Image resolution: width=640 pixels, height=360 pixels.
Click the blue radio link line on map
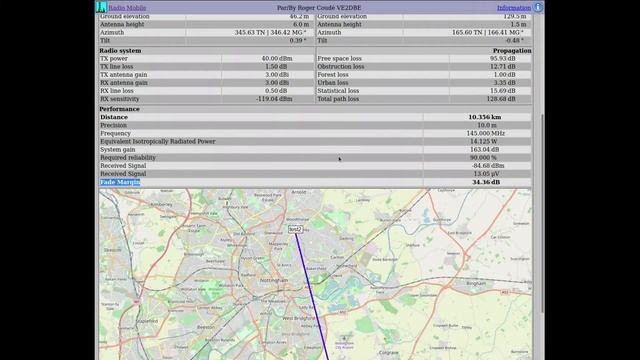(x=312, y=296)
